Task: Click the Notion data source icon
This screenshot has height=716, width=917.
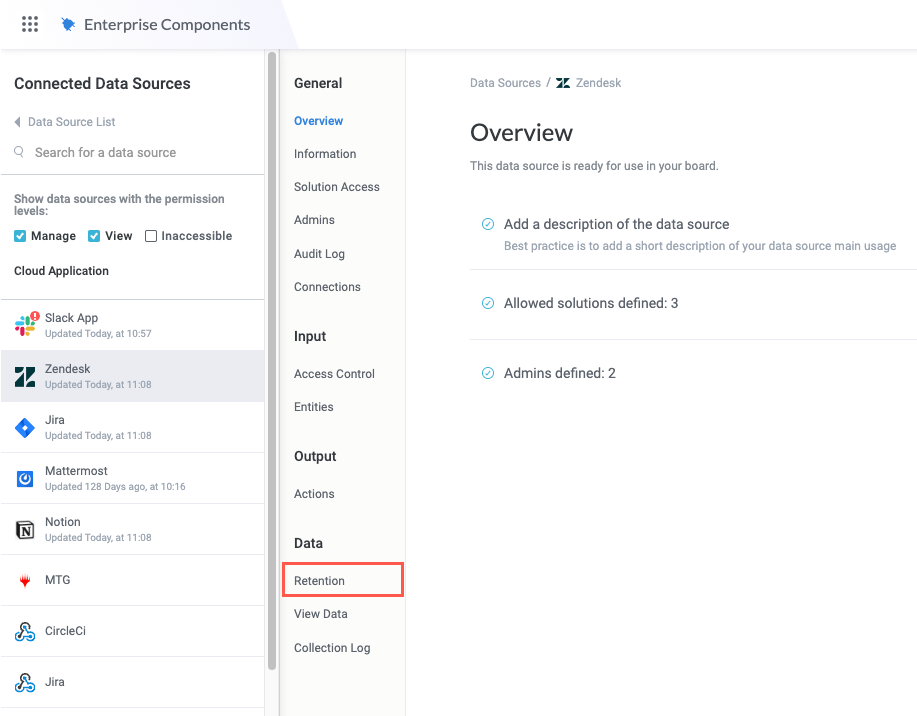Action: [x=25, y=529]
